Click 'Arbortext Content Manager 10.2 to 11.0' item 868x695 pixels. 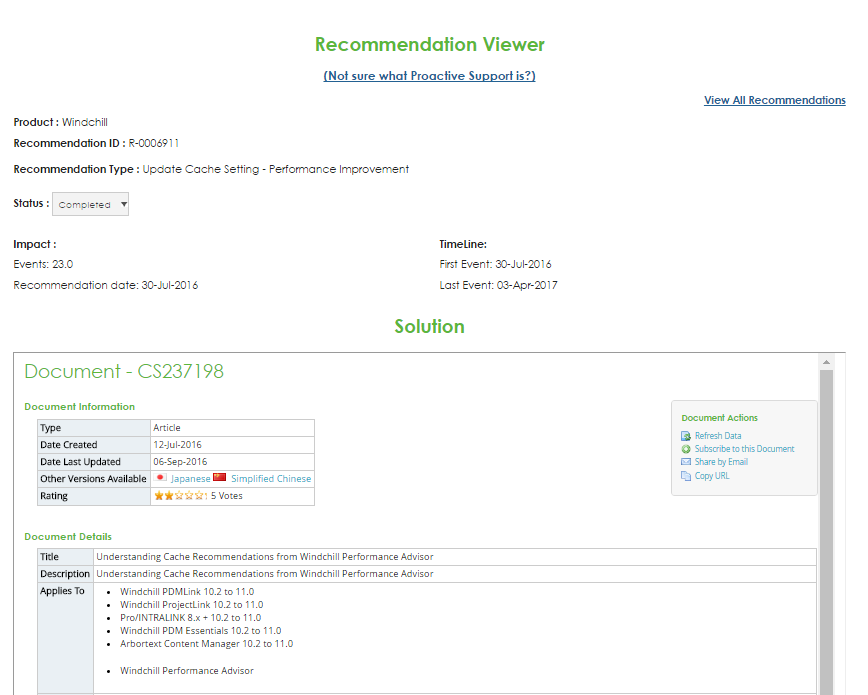tap(206, 643)
